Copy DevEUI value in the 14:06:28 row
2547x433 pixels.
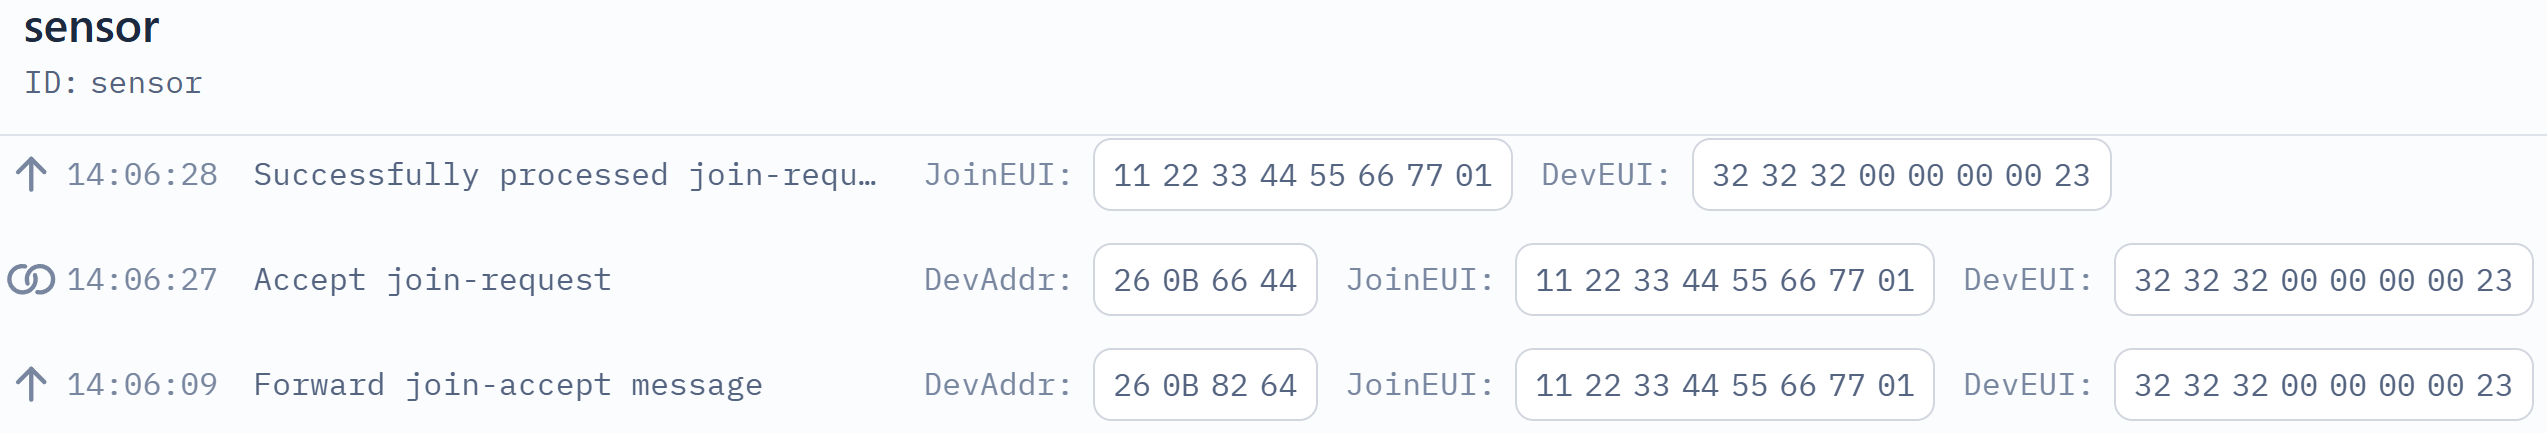(x=1901, y=175)
